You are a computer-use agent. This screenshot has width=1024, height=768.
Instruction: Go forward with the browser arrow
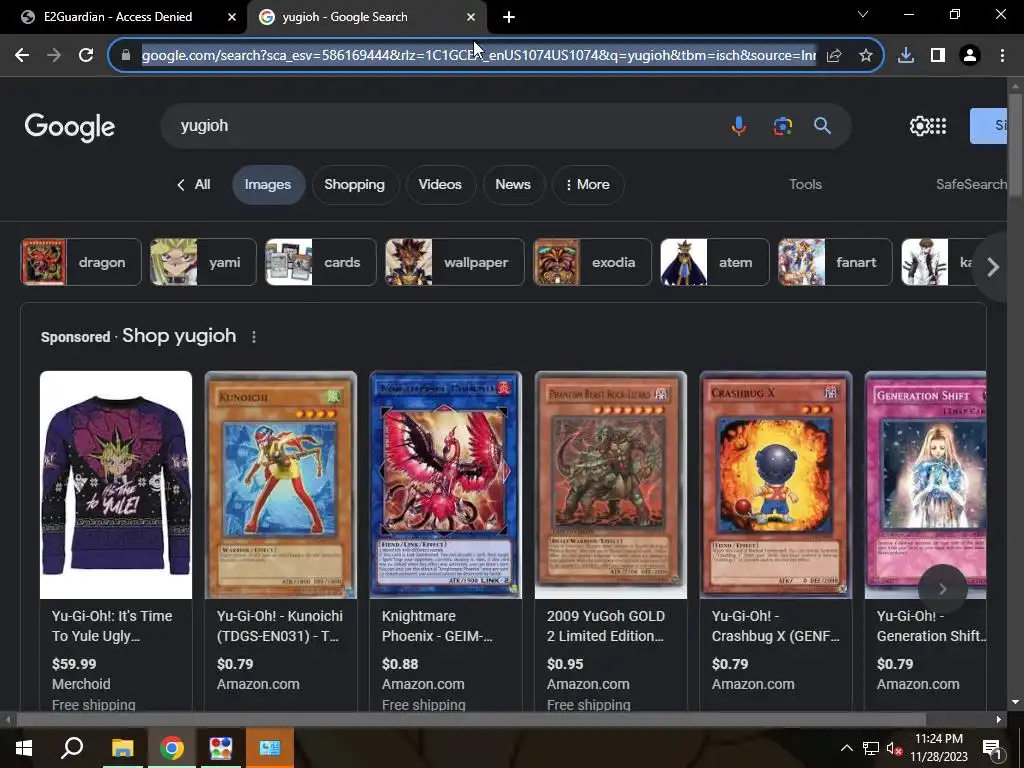pos(54,56)
